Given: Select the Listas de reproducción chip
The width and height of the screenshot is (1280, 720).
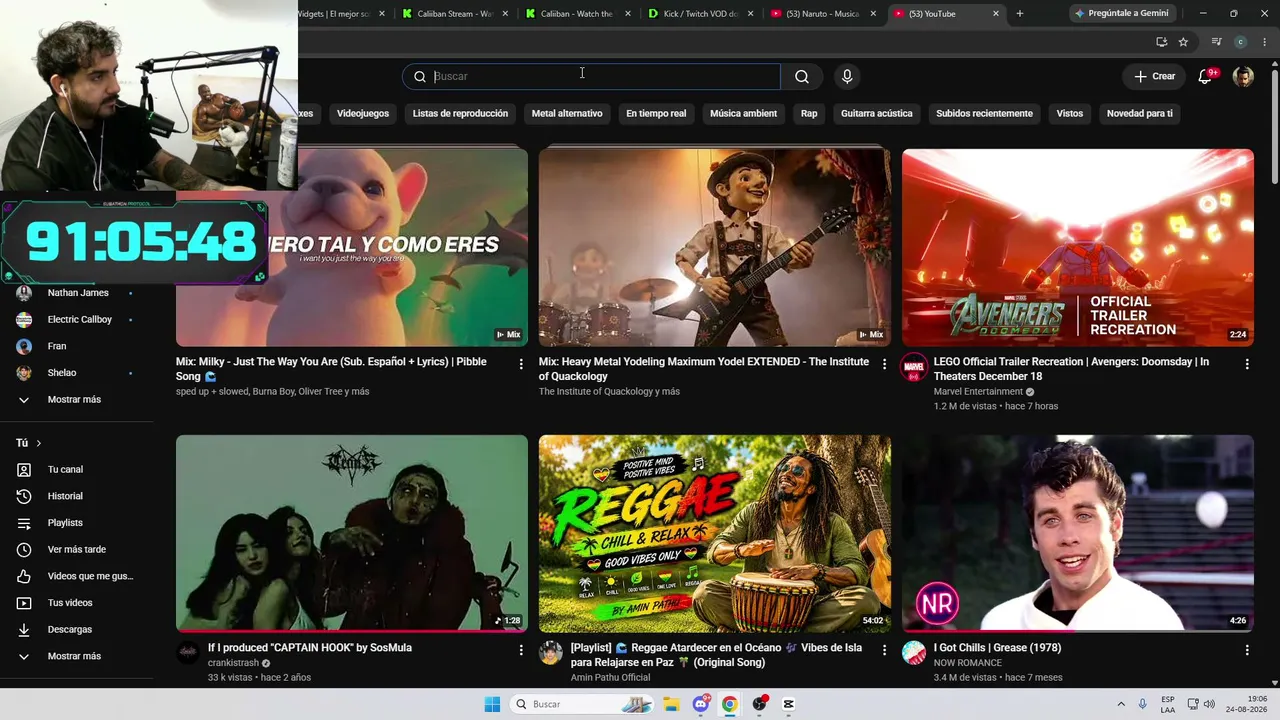Looking at the screenshot, I should [x=460, y=113].
